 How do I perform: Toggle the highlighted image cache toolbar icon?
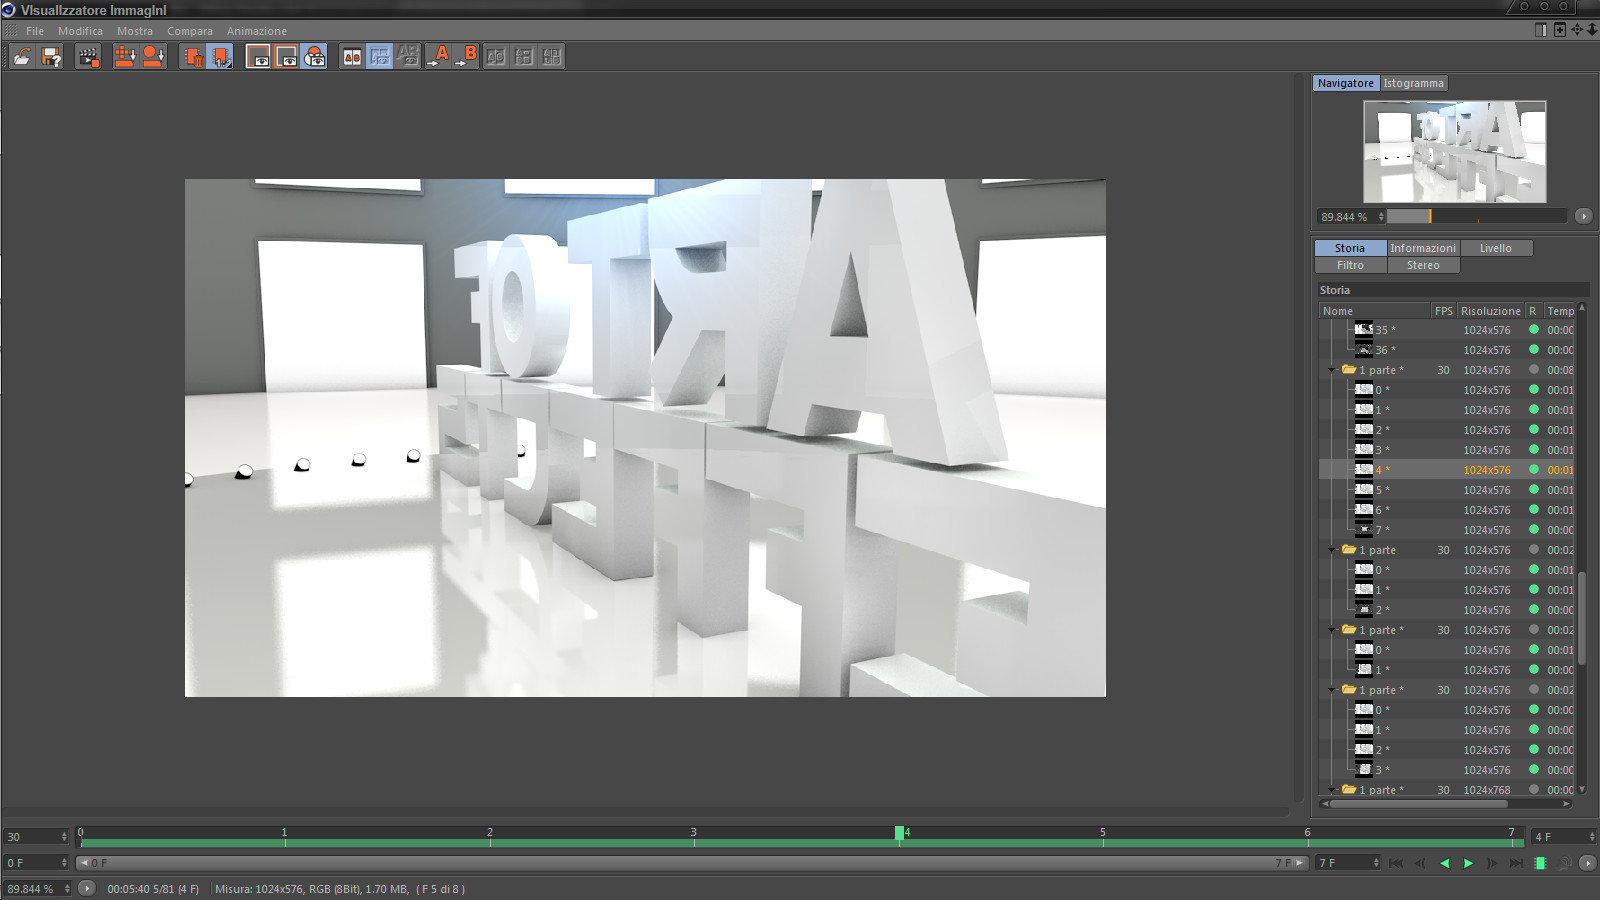[x=220, y=57]
